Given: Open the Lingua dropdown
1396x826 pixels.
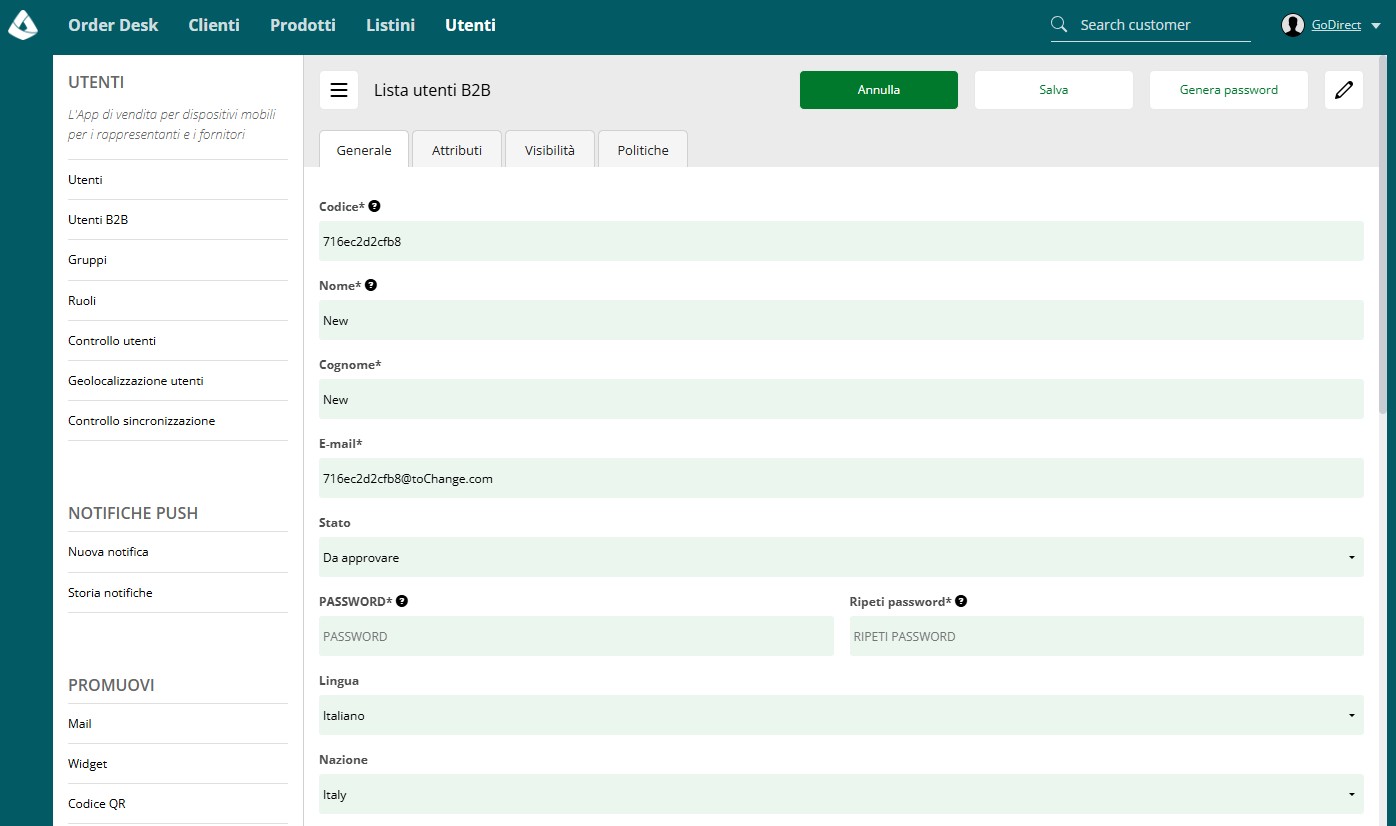Looking at the screenshot, I should tap(841, 715).
